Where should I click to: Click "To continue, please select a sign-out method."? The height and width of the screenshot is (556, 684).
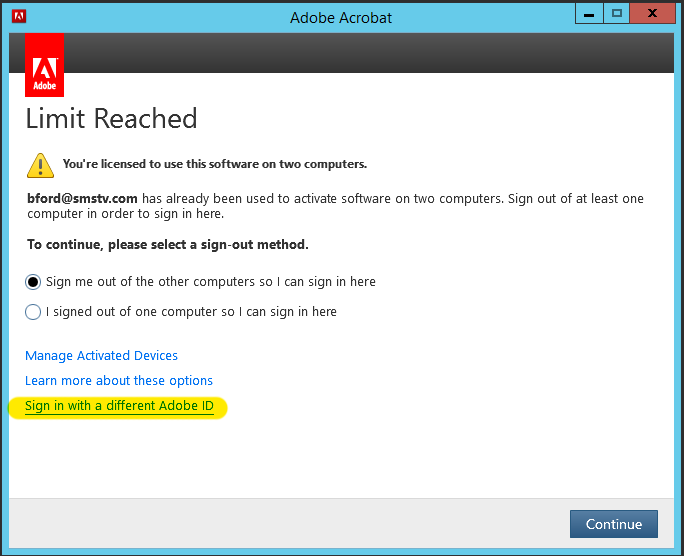pyautogui.click(x=168, y=245)
